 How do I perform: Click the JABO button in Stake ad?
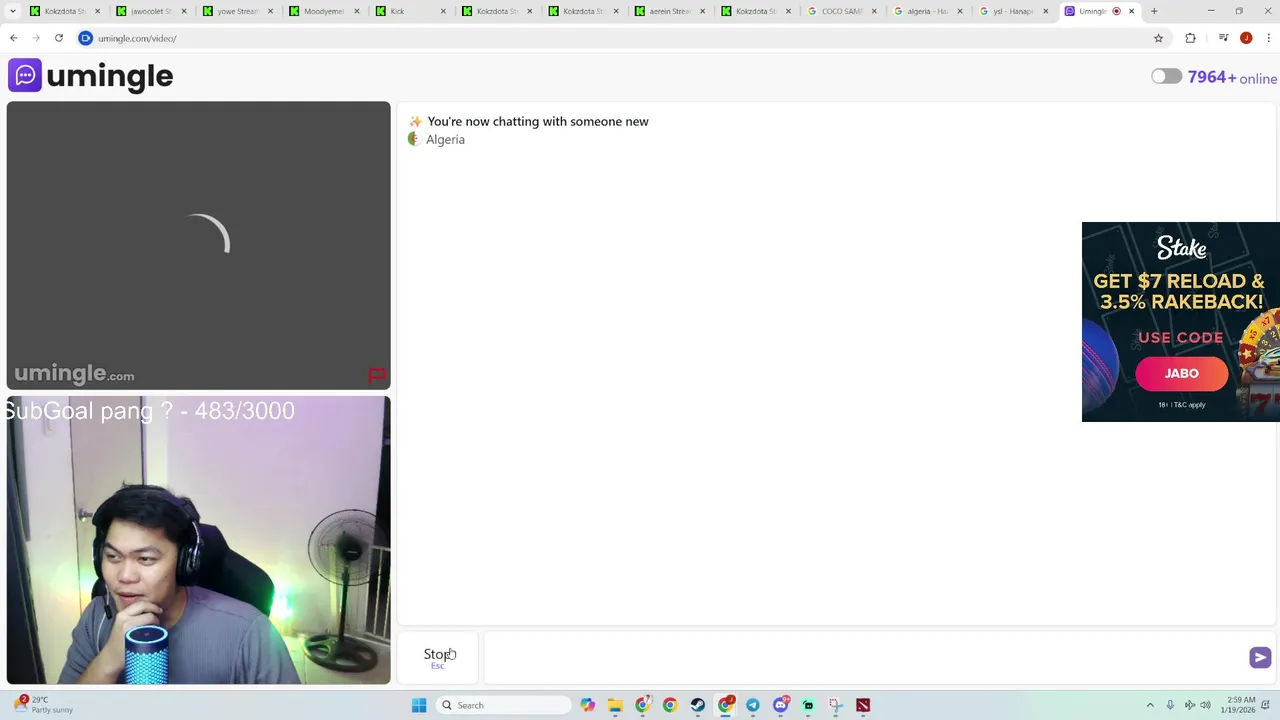(x=1181, y=373)
